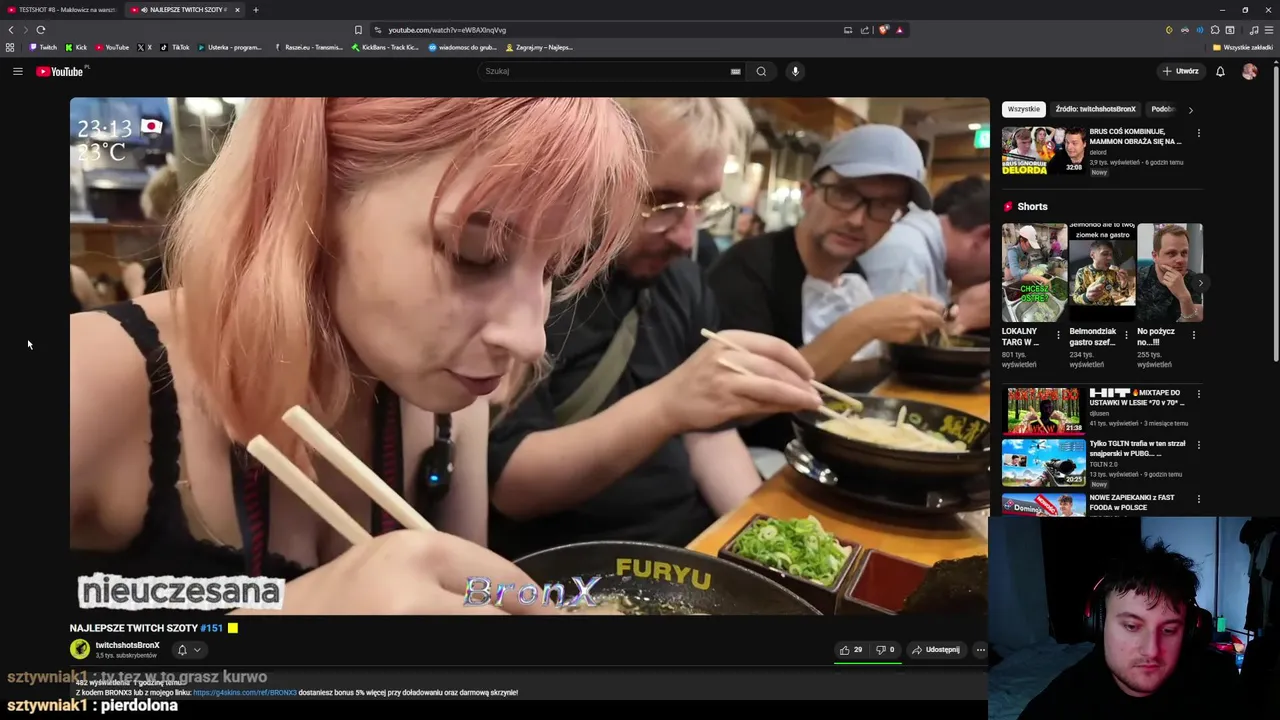Click the Utwórz create button
The width and height of the screenshot is (1280, 720).
tap(1180, 71)
